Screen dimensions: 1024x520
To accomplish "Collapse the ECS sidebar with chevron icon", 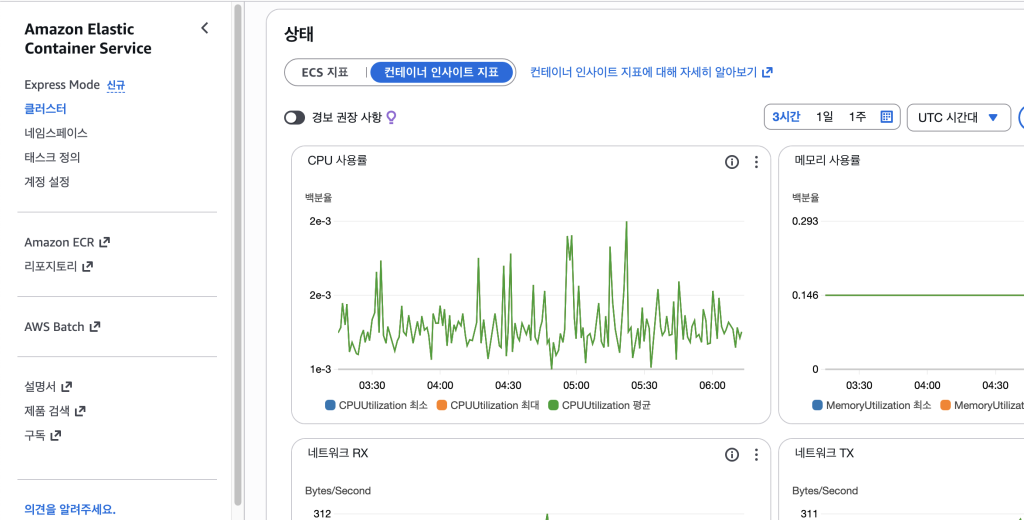I will click(x=204, y=28).
